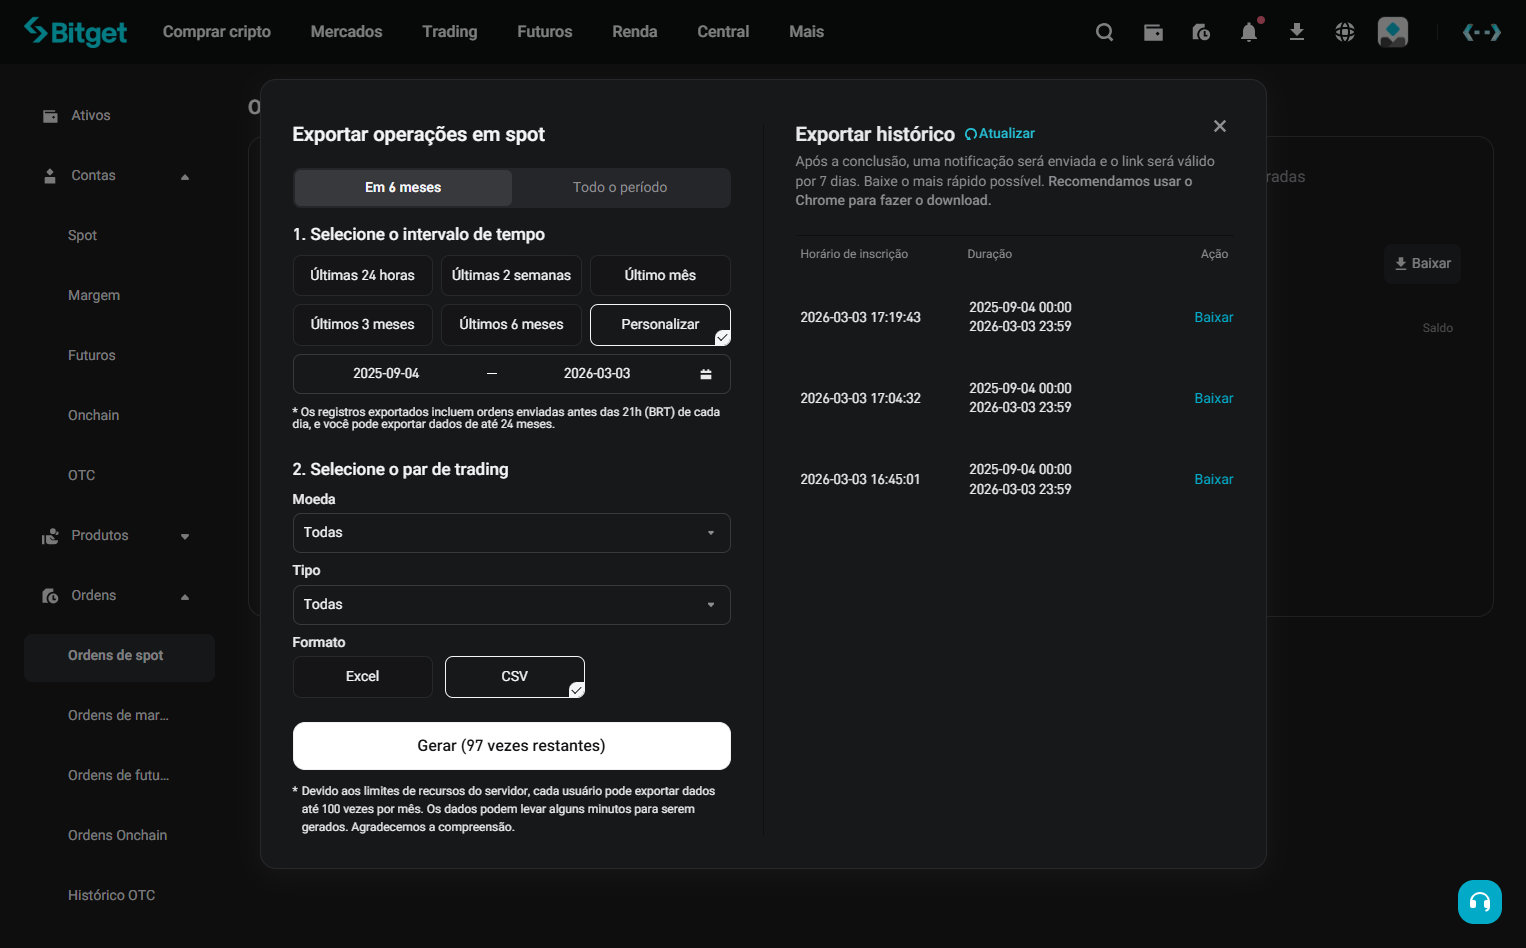Open the Futuros top menu

[x=545, y=32]
